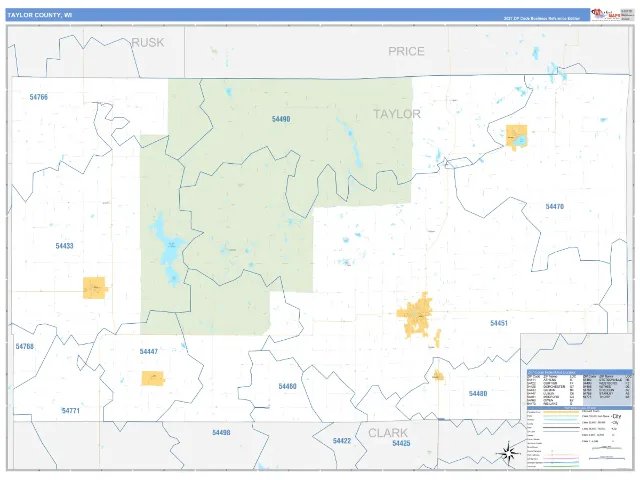Image resolution: width=640 pixels, height=480 pixels.
Task: Click the MarketMAPS logo in header
Action: pos(606,15)
